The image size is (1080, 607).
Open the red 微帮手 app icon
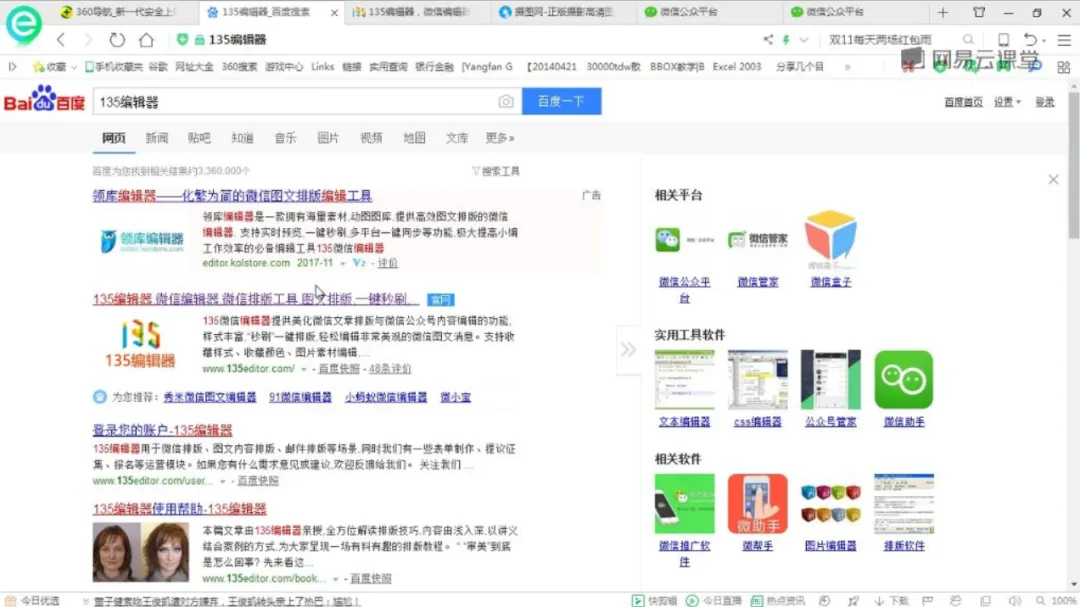(758, 504)
